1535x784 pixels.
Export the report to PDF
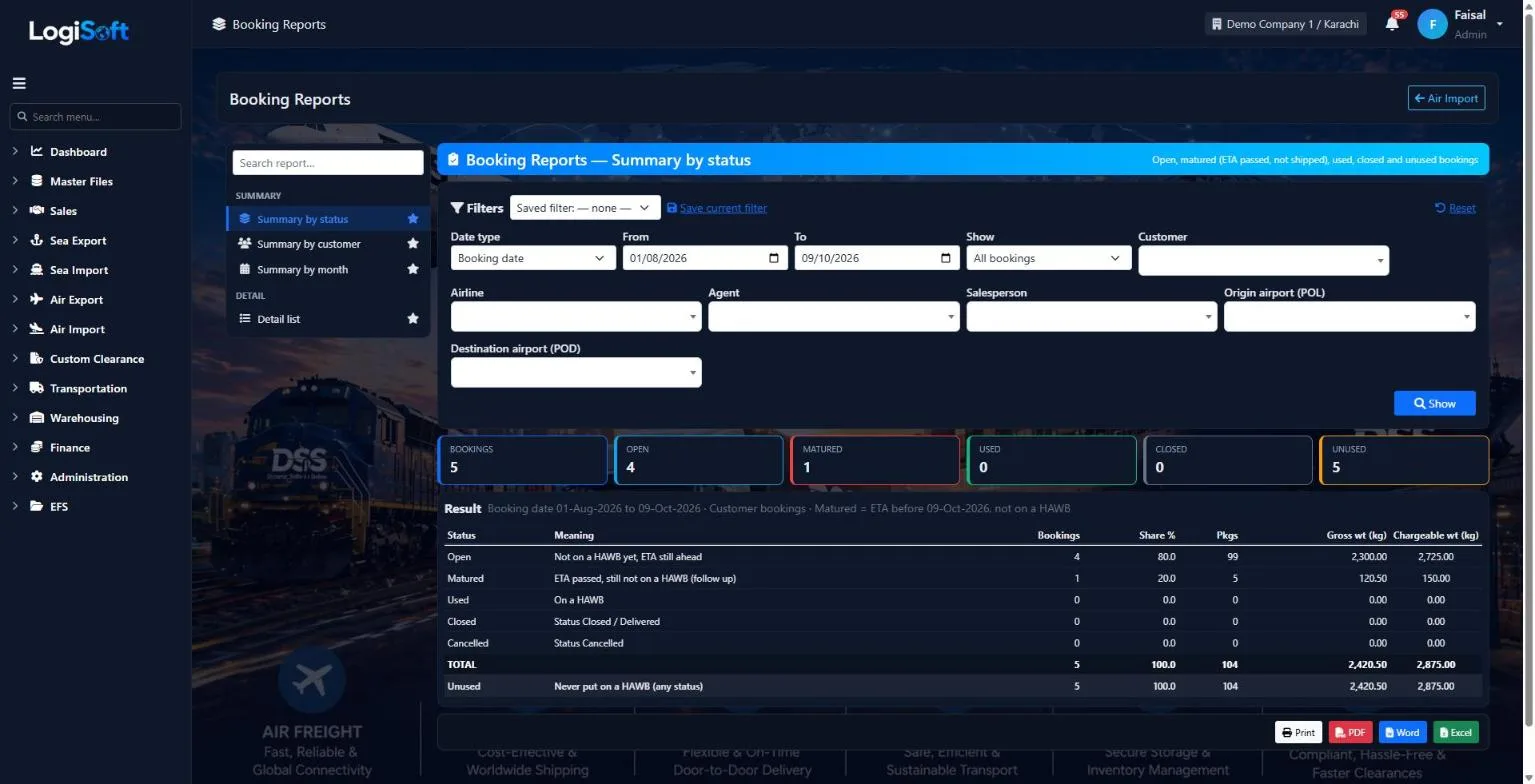click(x=1350, y=732)
